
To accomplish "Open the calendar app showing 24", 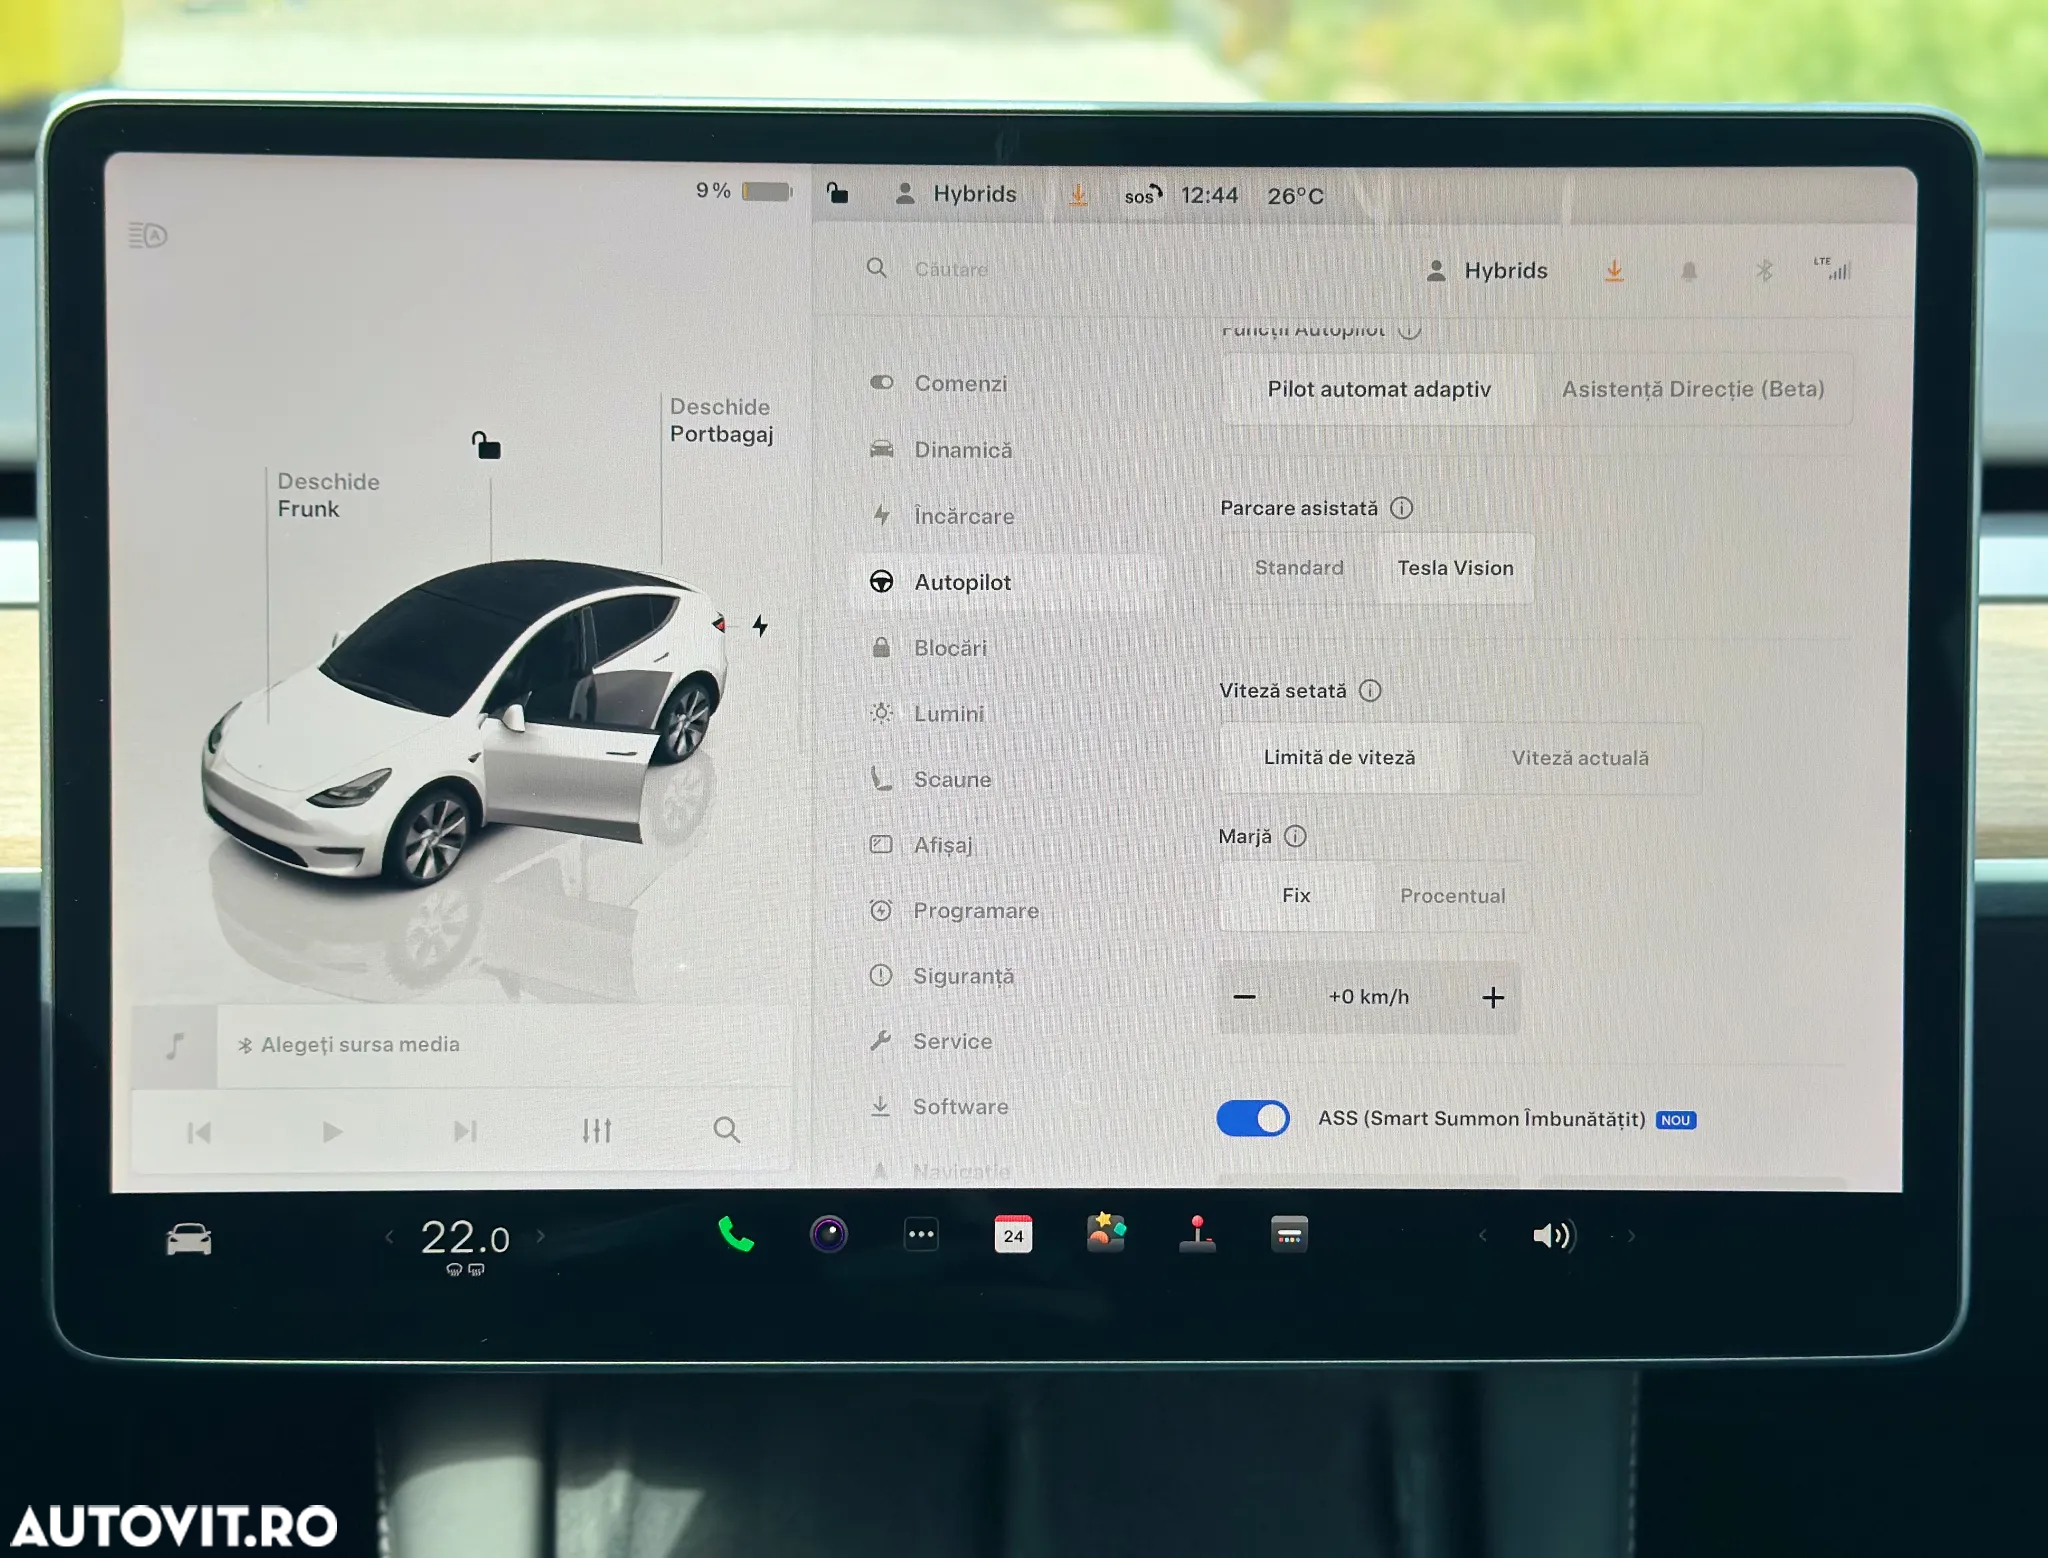I will (1013, 1234).
